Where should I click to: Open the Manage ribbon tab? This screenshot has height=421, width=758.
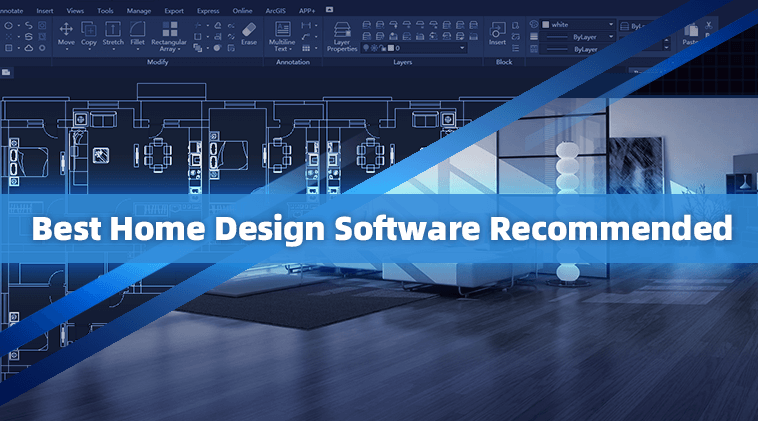[139, 11]
